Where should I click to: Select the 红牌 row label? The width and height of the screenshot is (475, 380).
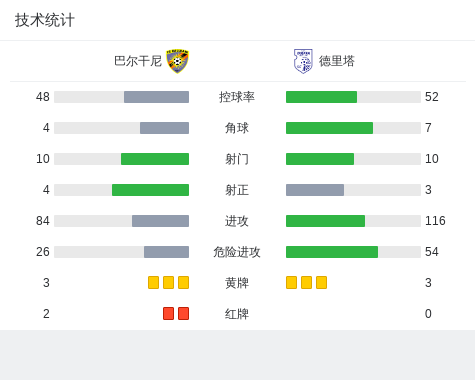(x=237, y=314)
